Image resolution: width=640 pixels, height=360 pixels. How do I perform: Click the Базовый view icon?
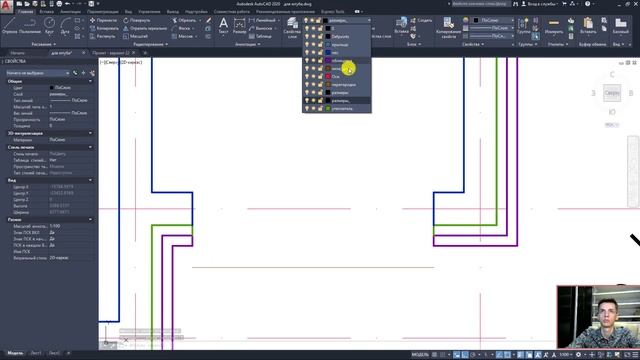point(620,25)
